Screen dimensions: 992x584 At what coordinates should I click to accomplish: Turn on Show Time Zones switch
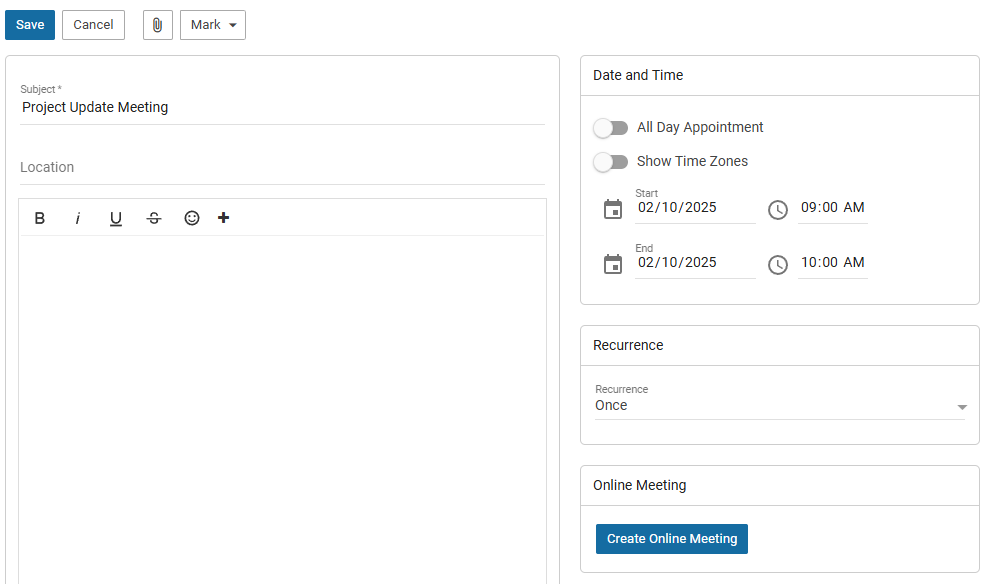610,162
